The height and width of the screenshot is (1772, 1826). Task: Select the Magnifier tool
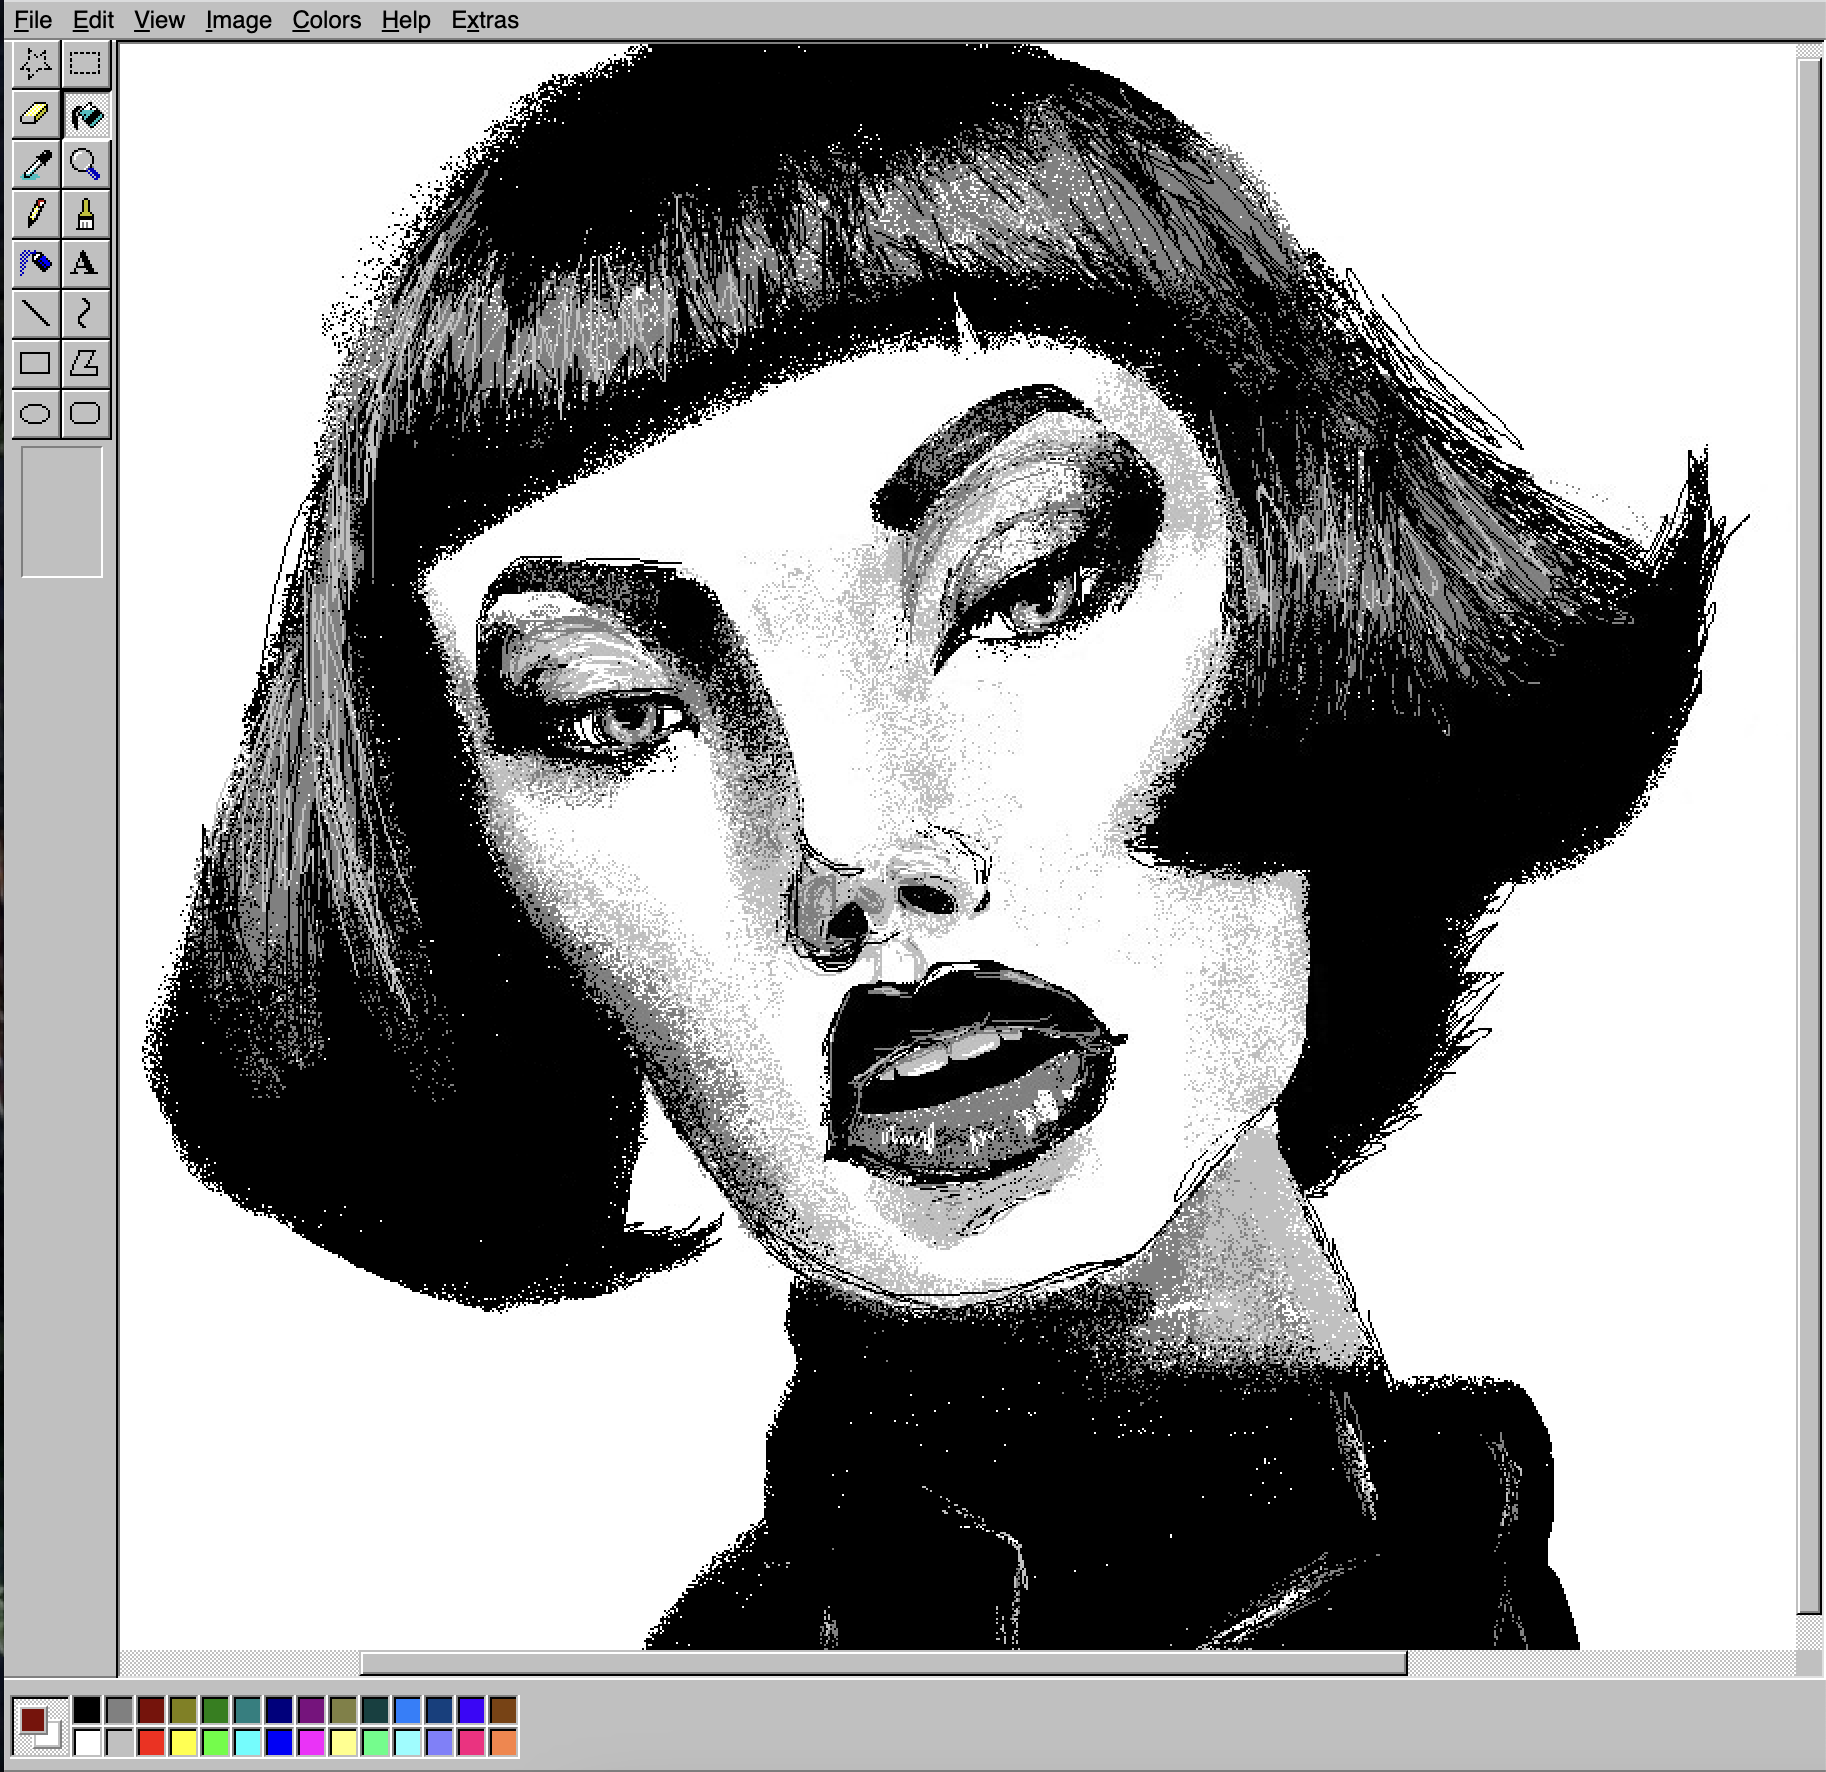tap(86, 164)
